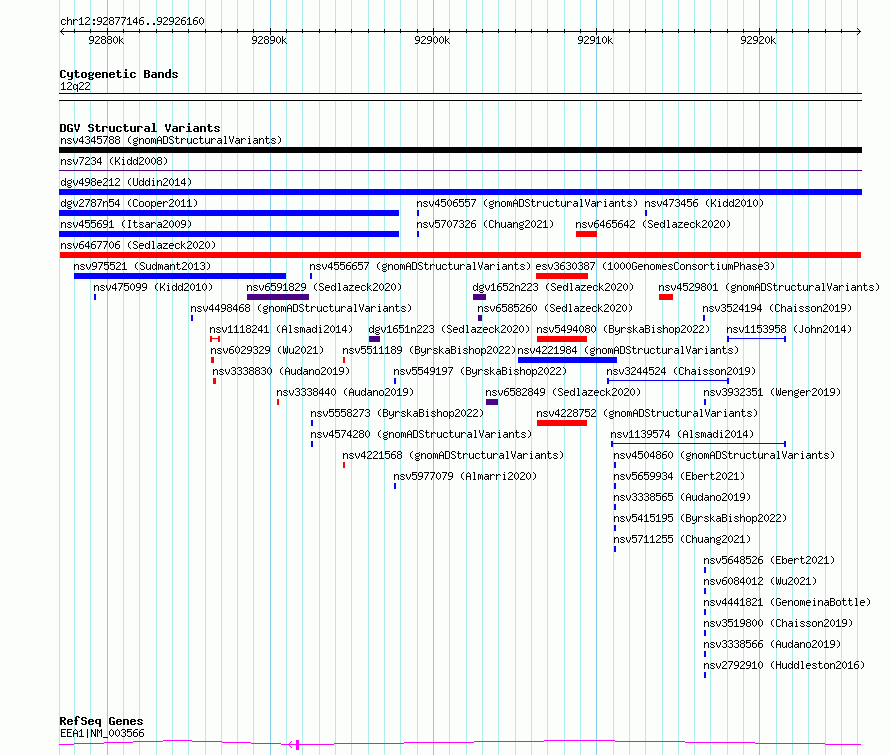890x755 pixels.
Task: Open nsv4504860 (gnomADStructuralVariants) label
Action: [724, 455]
